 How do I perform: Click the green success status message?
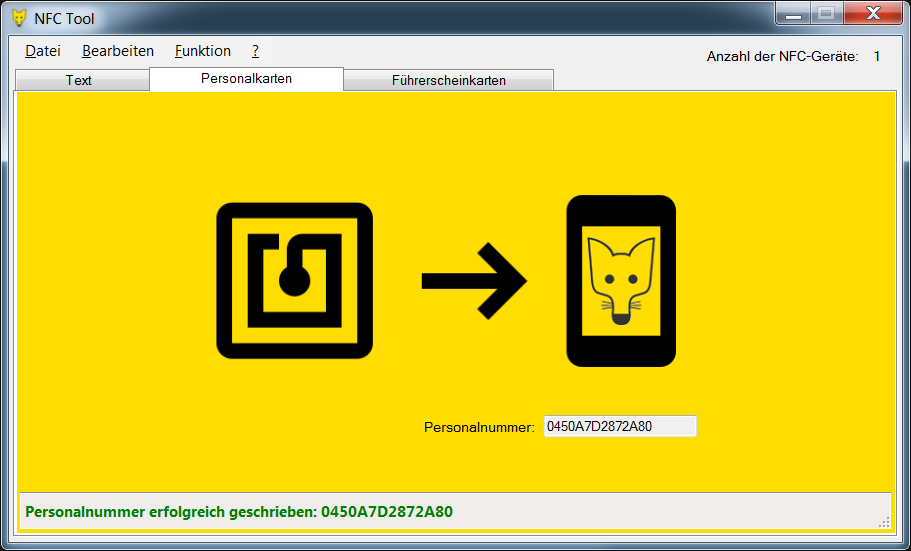coord(239,512)
